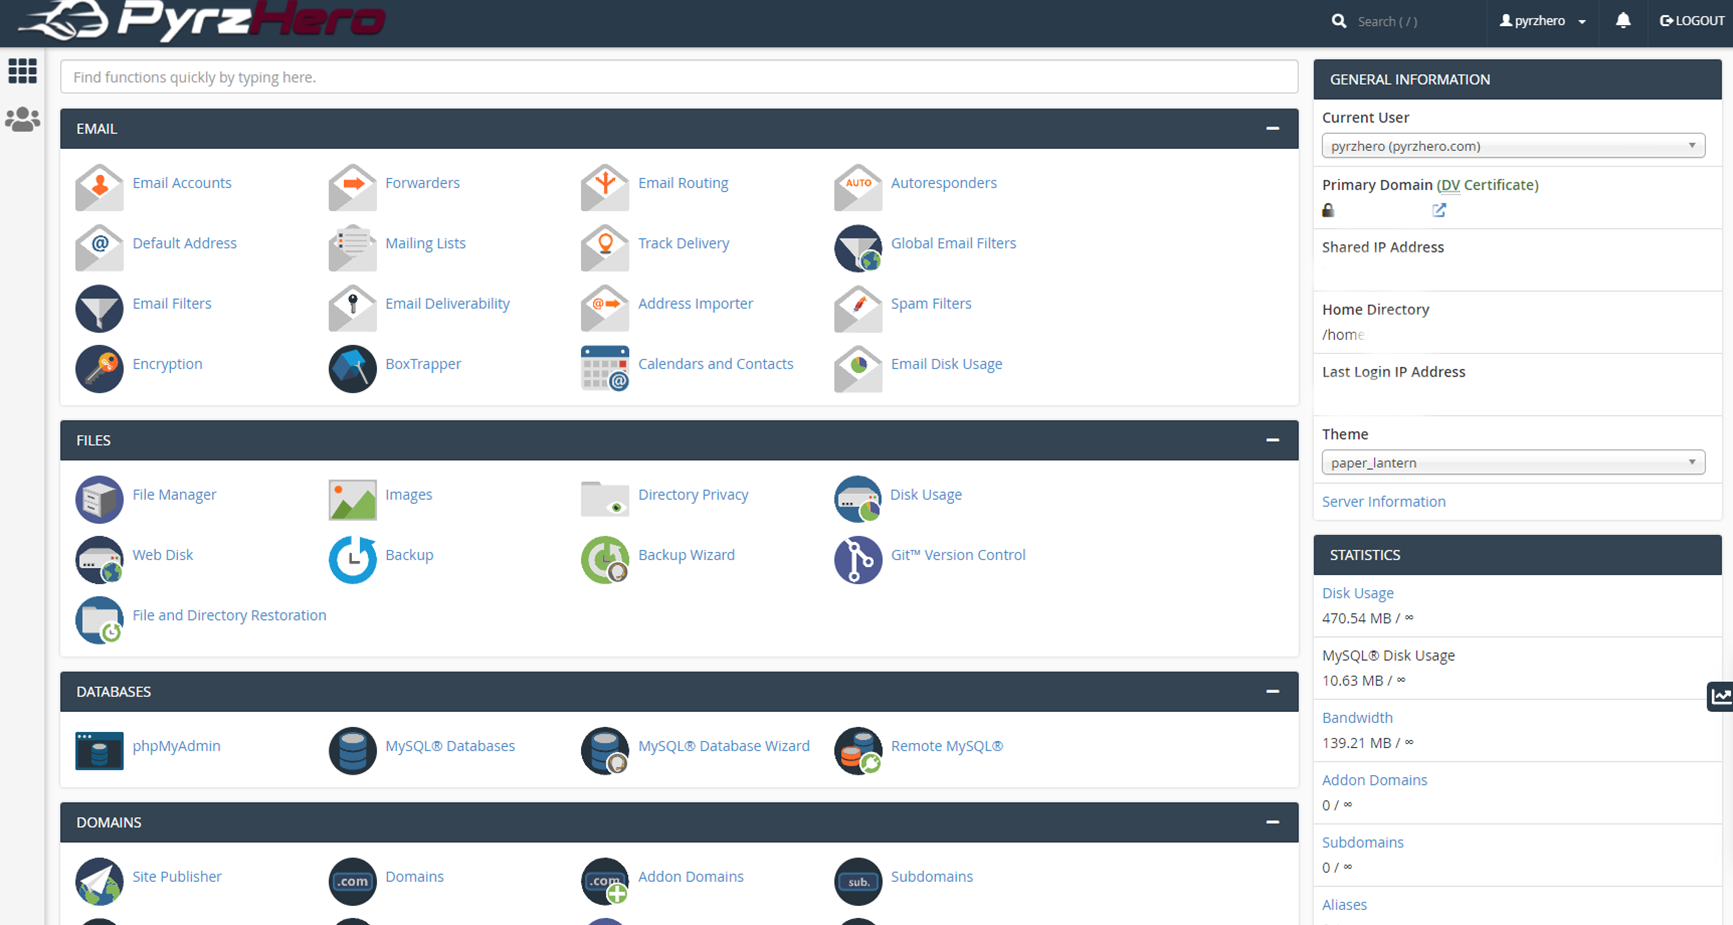Open the phpMyAdmin tool
Viewport: 1733px width, 925px height.
176,745
